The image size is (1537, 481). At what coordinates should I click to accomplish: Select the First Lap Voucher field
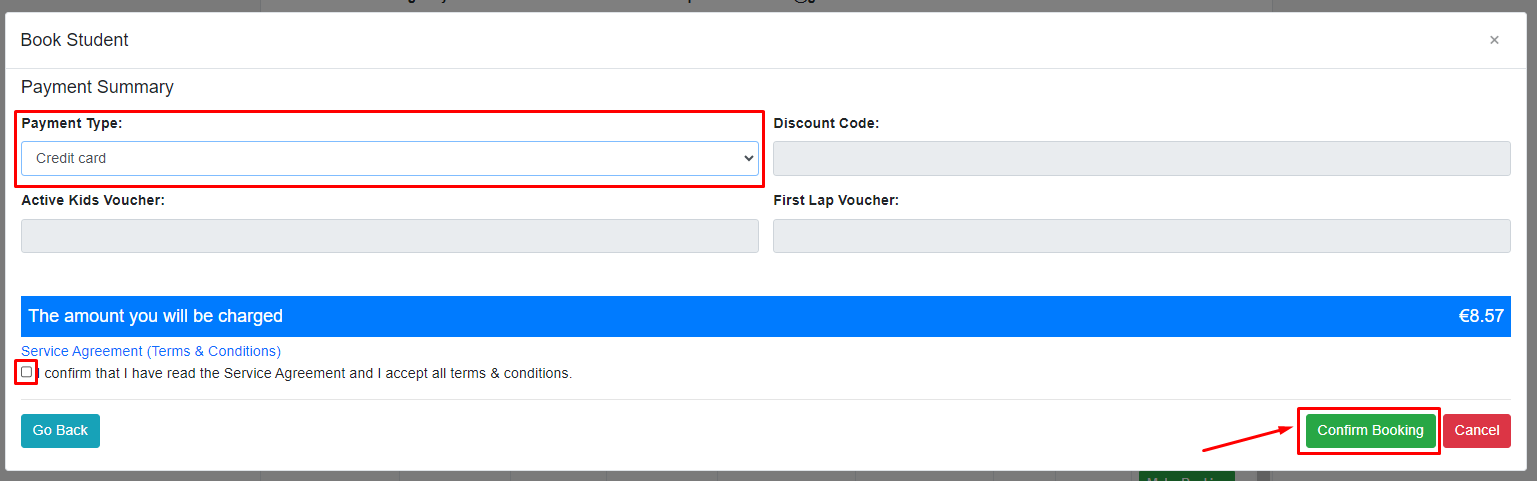(1142, 236)
